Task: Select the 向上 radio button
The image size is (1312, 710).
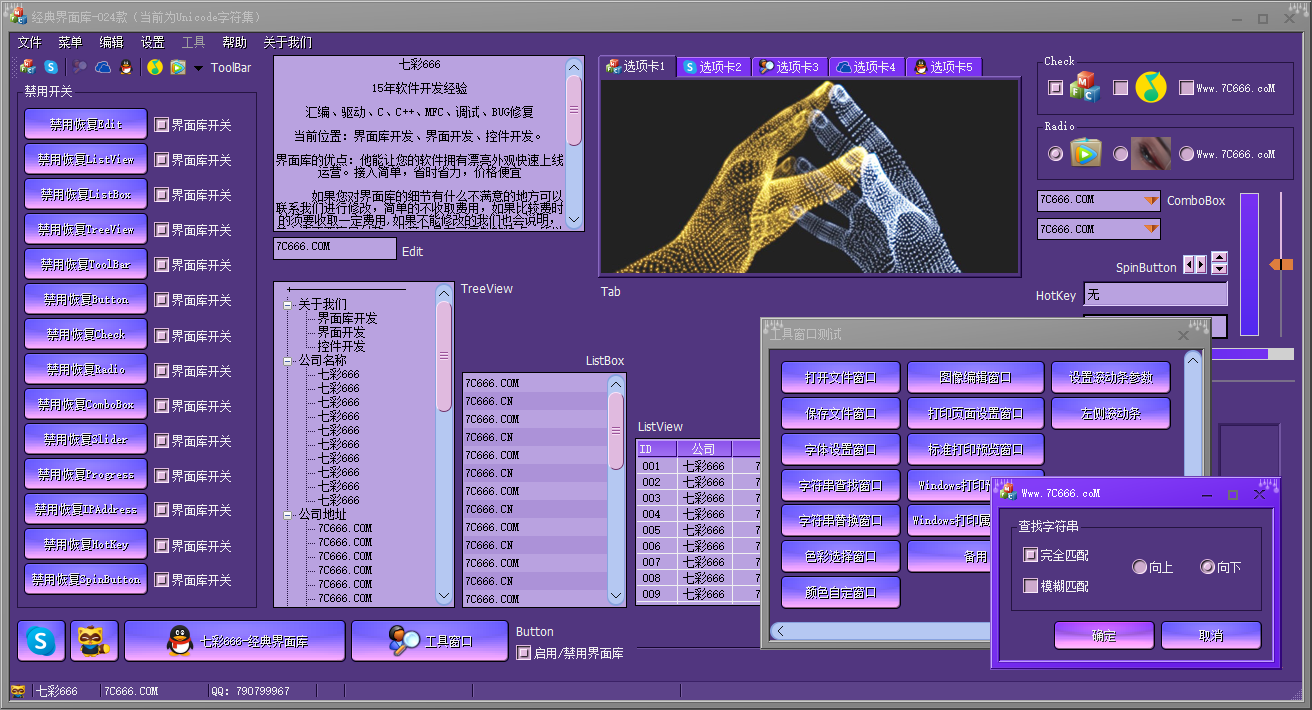Action: (1139, 567)
